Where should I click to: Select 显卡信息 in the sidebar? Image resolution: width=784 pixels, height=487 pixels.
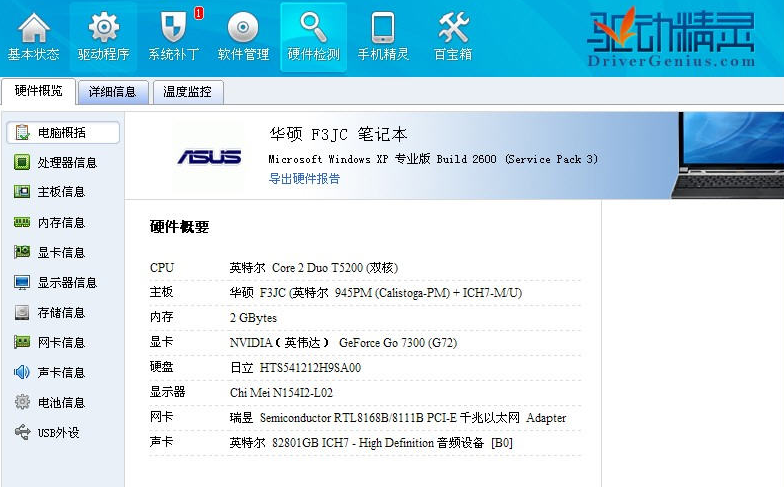click(63, 252)
